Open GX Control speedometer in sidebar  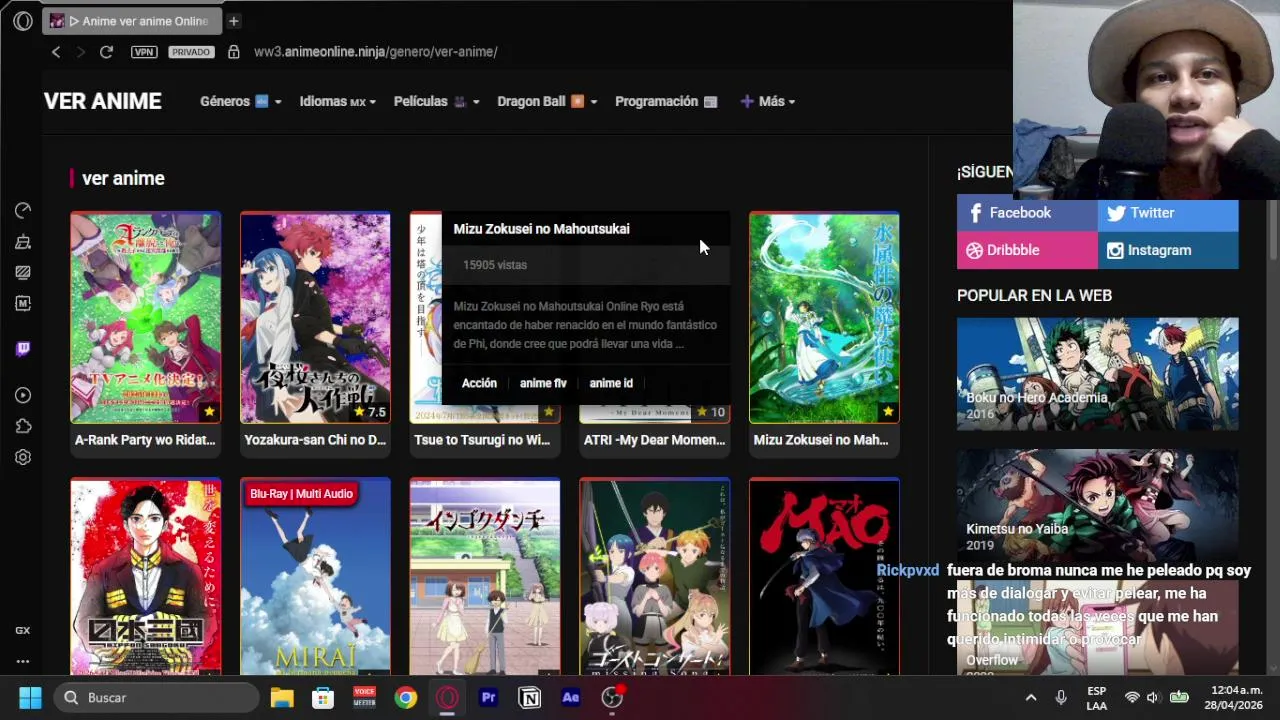point(23,210)
